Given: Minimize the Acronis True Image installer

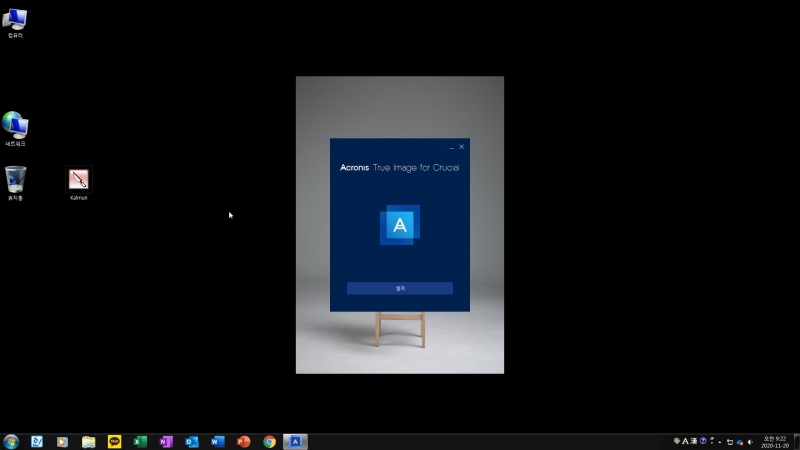Looking at the screenshot, I should 451,147.
